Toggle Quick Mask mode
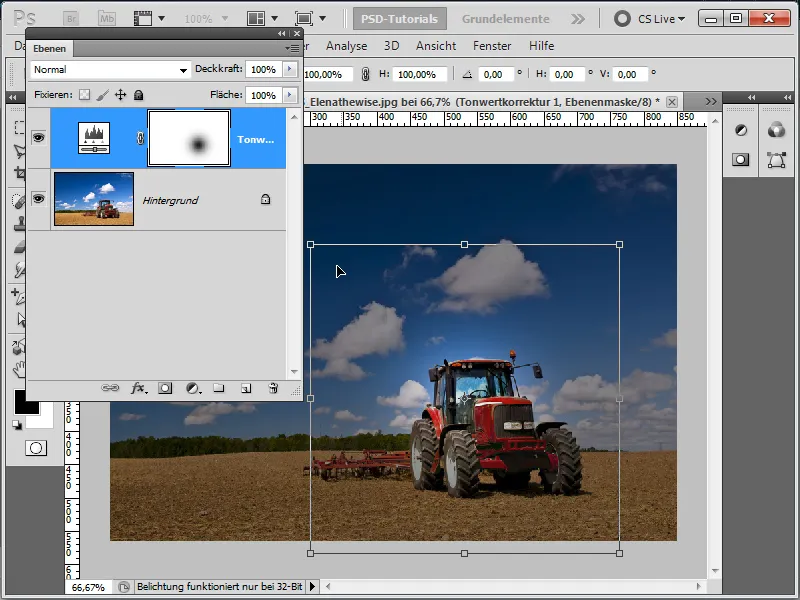Viewport: 800px width, 600px height. coord(36,448)
